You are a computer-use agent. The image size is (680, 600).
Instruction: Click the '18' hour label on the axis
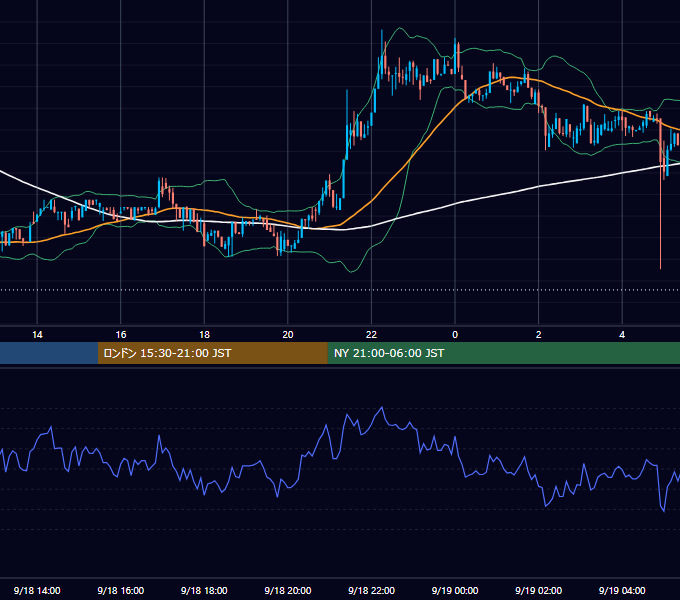[x=204, y=335]
